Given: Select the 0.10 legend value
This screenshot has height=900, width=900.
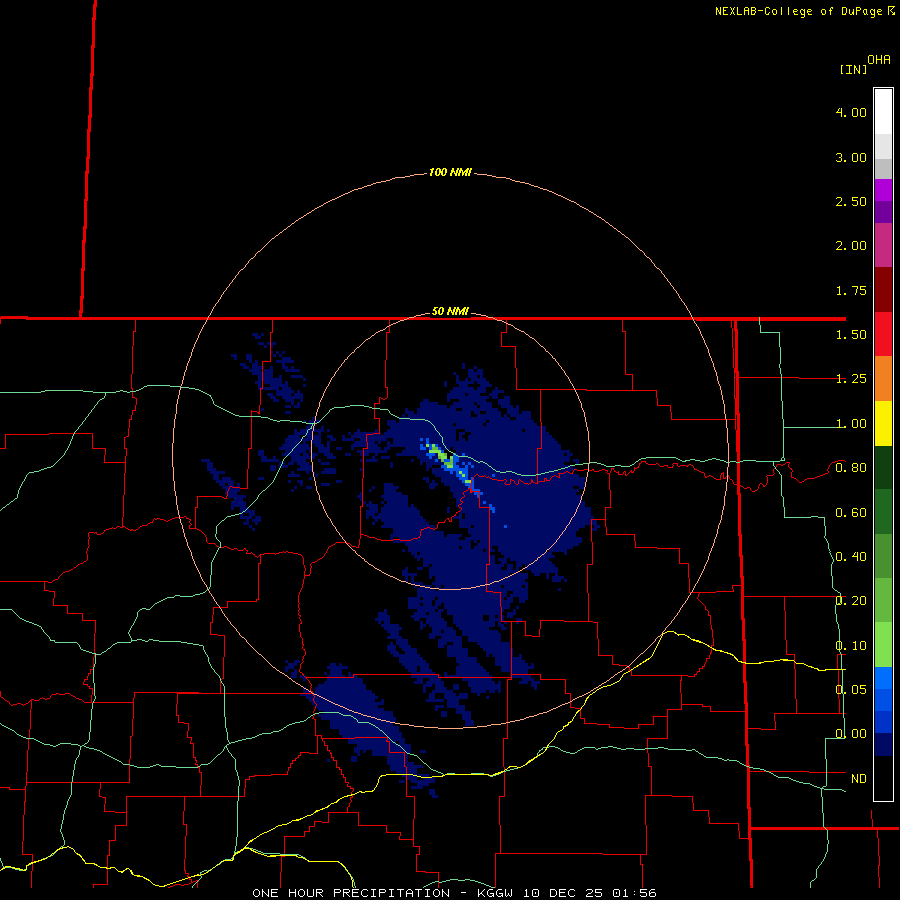Looking at the screenshot, I should (851, 646).
